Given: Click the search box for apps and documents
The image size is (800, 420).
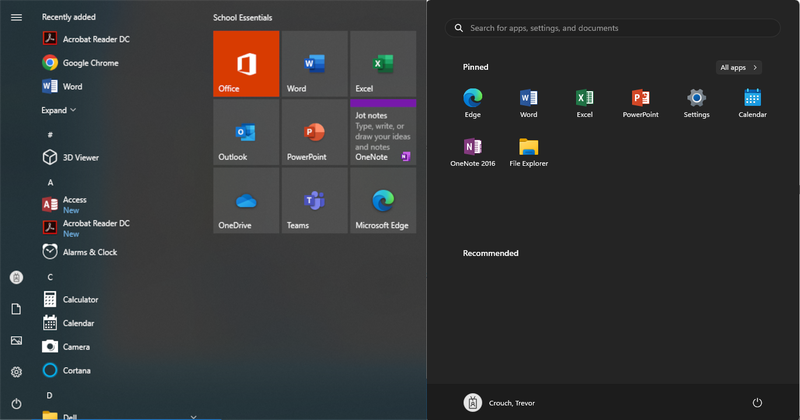Looking at the screenshot, I should [x=613, y=28].
